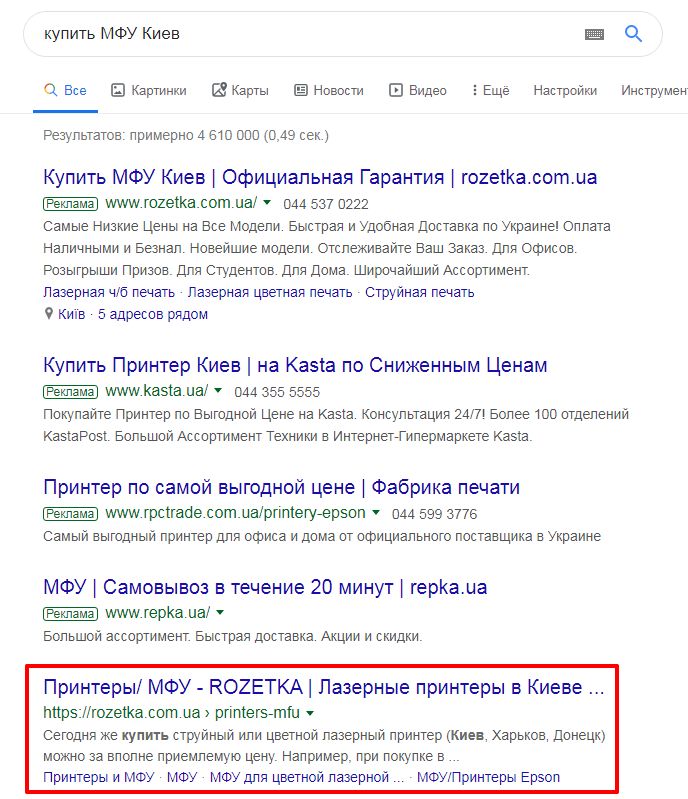Image resolution: width=688 pixels, height=799 pixels.
Task: Open sitelink МФУ для цветной лазерной
Action: pos(307,778)
